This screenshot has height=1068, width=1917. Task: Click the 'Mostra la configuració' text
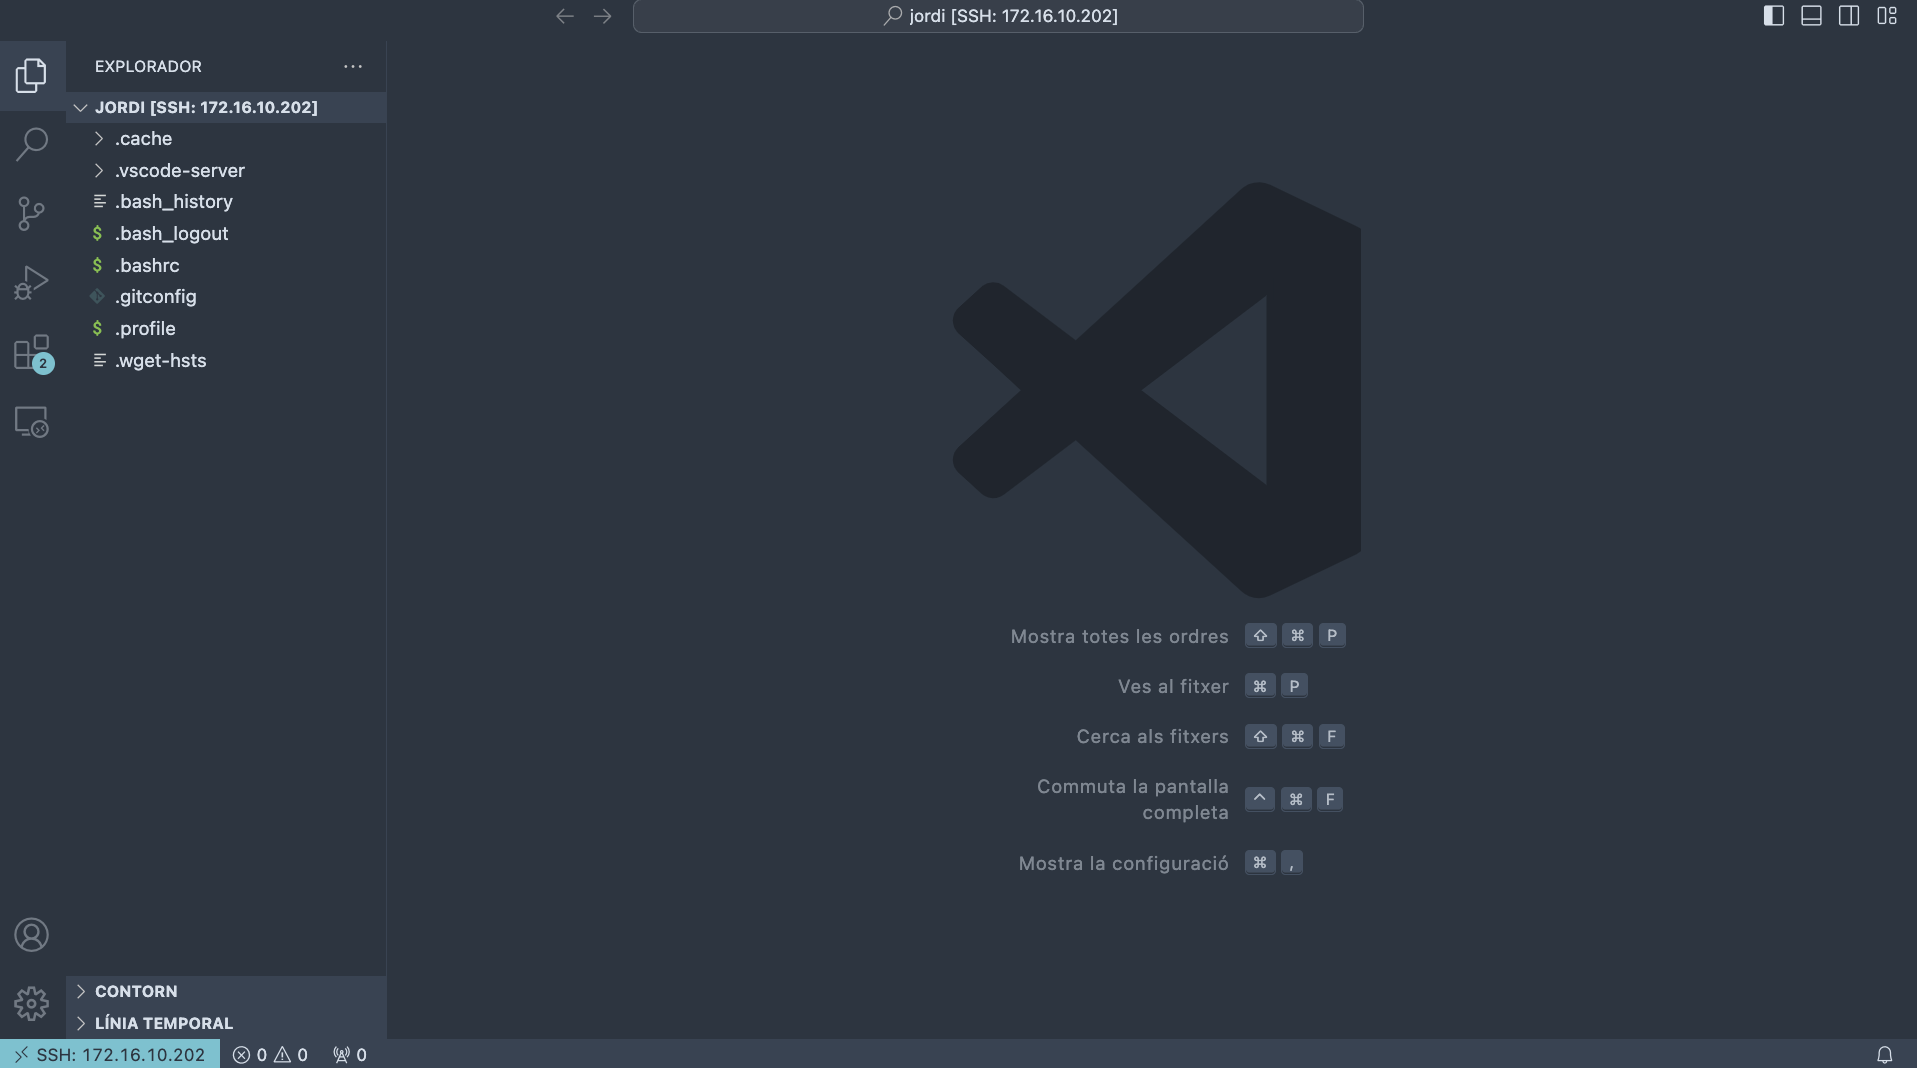tap(1123, 864)
